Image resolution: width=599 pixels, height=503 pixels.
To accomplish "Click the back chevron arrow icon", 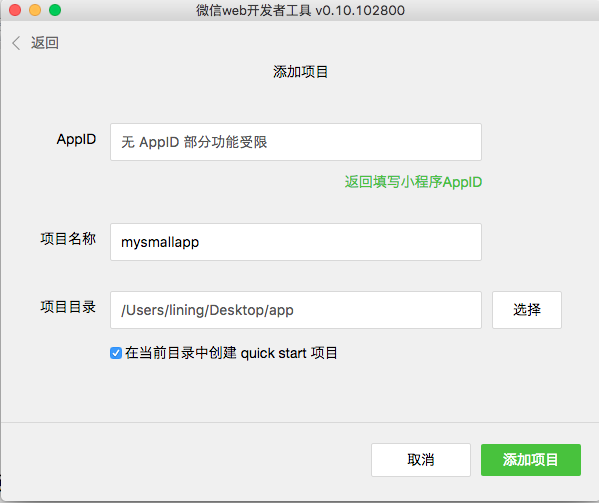I will point(16,43).
